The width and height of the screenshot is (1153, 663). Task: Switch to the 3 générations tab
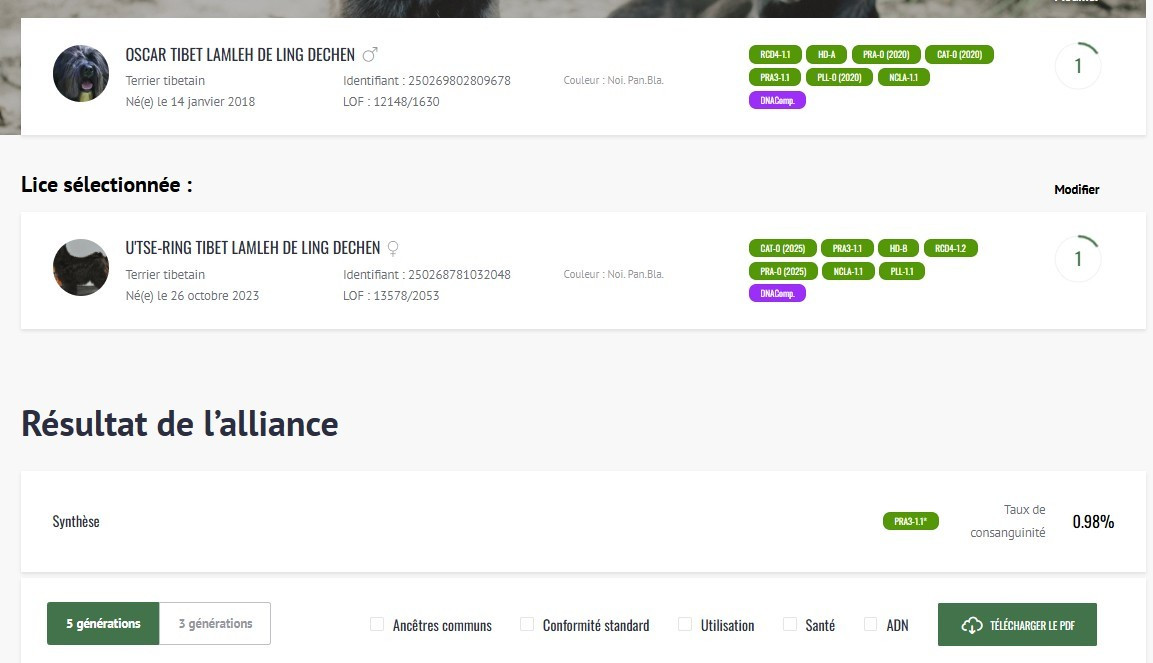pyautogui.click(x=215, y=624)
